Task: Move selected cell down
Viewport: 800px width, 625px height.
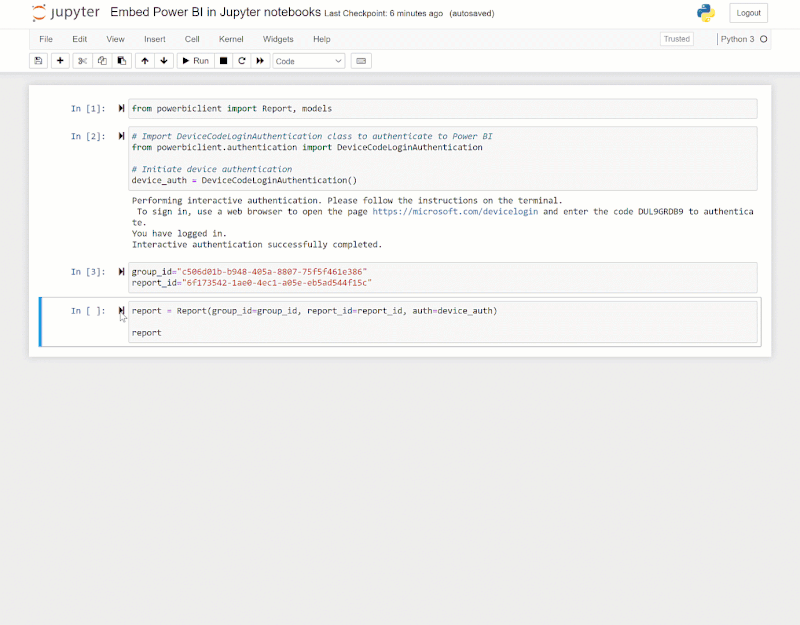Action: pyautogui.click(x=164, y=61)
